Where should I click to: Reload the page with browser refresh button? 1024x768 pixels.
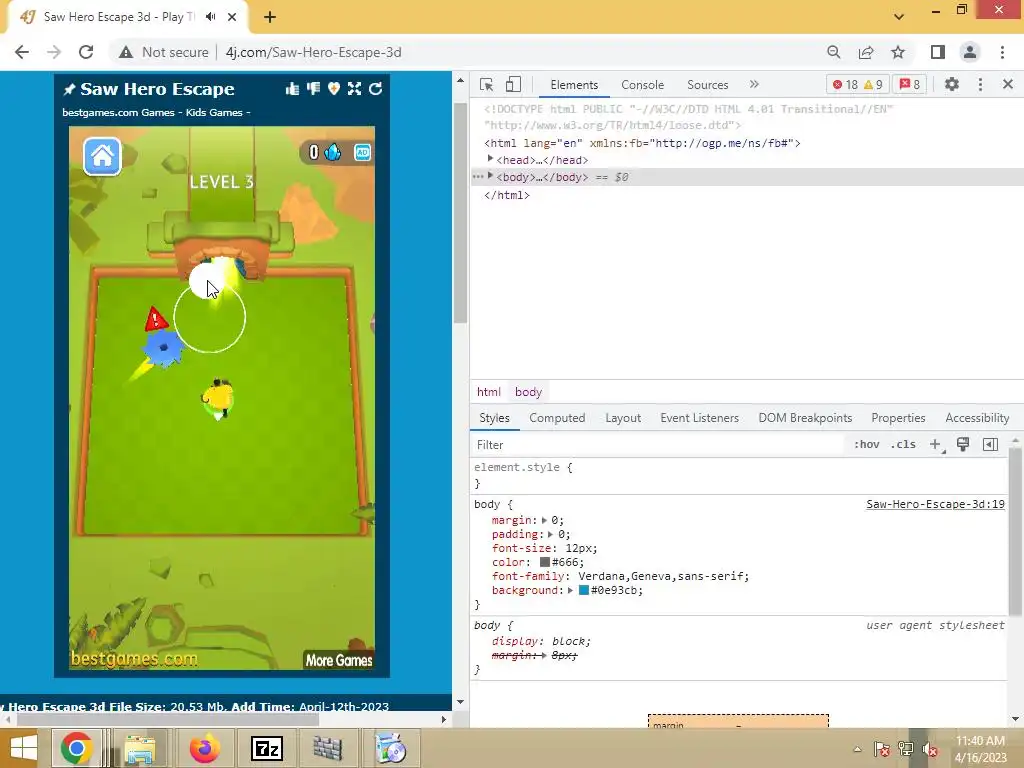(x=86, y=52)
